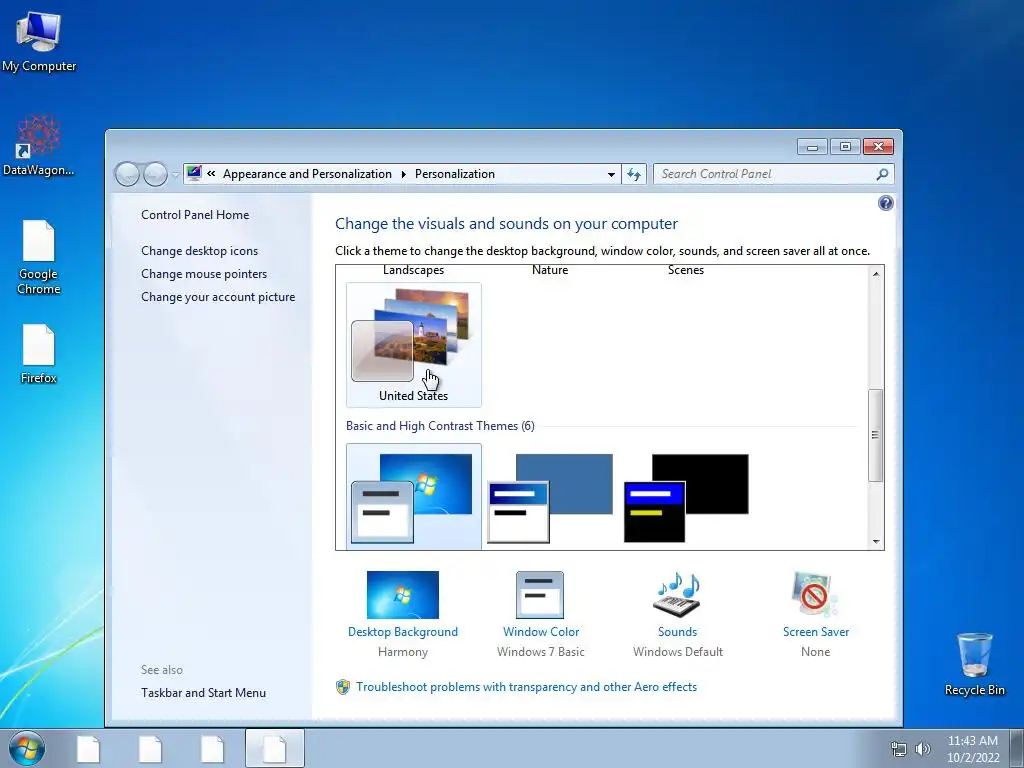Open Change desktop icons link

click(x=199, y=251)
